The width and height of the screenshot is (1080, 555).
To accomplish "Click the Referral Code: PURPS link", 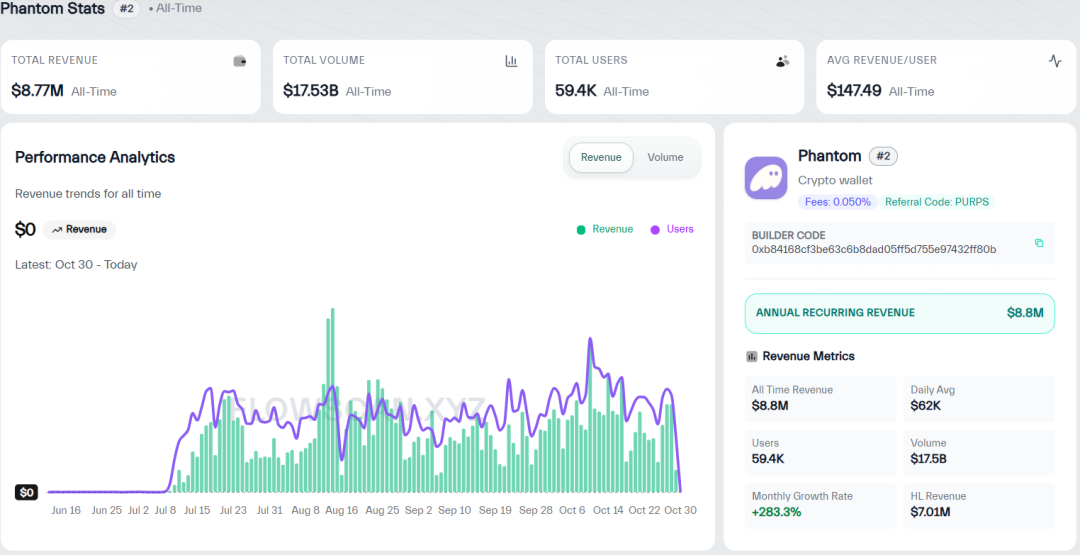I will coord(936,202).
